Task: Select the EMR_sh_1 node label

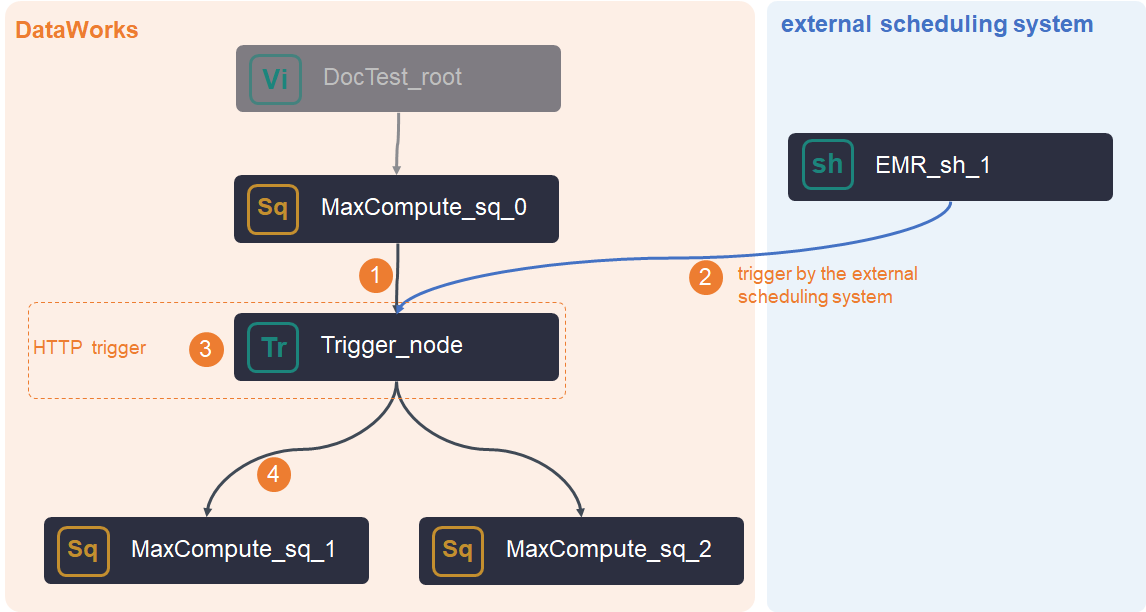Action: pyautogui.click(x=933, y=165)
